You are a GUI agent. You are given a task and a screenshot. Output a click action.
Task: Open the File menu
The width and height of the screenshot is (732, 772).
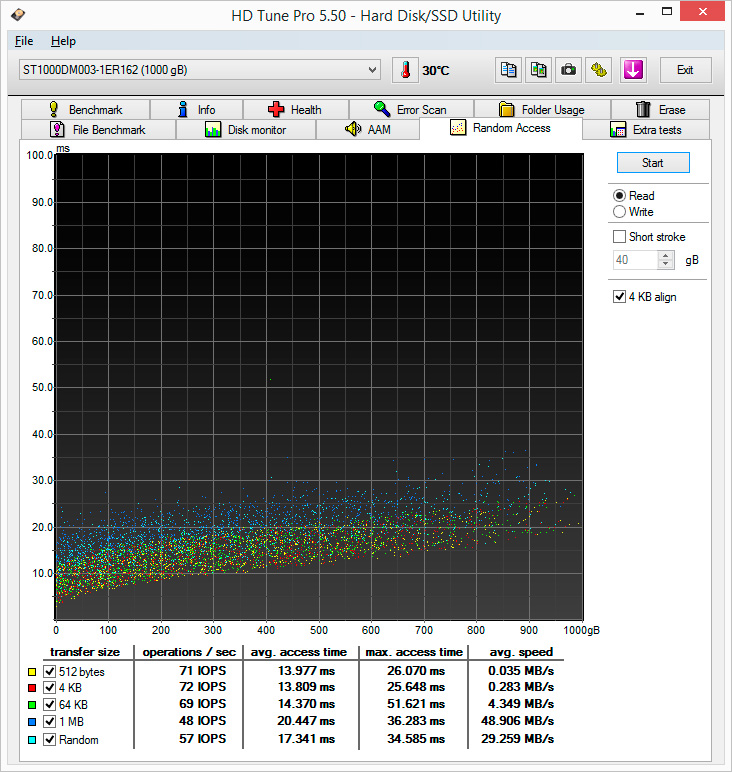pyautogui.click(x=24, y=41)
